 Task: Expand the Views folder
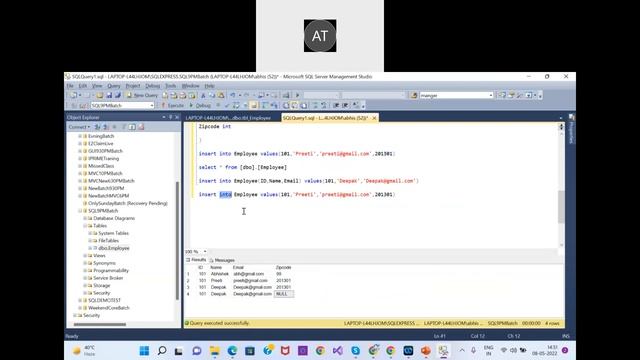(85, 256)
